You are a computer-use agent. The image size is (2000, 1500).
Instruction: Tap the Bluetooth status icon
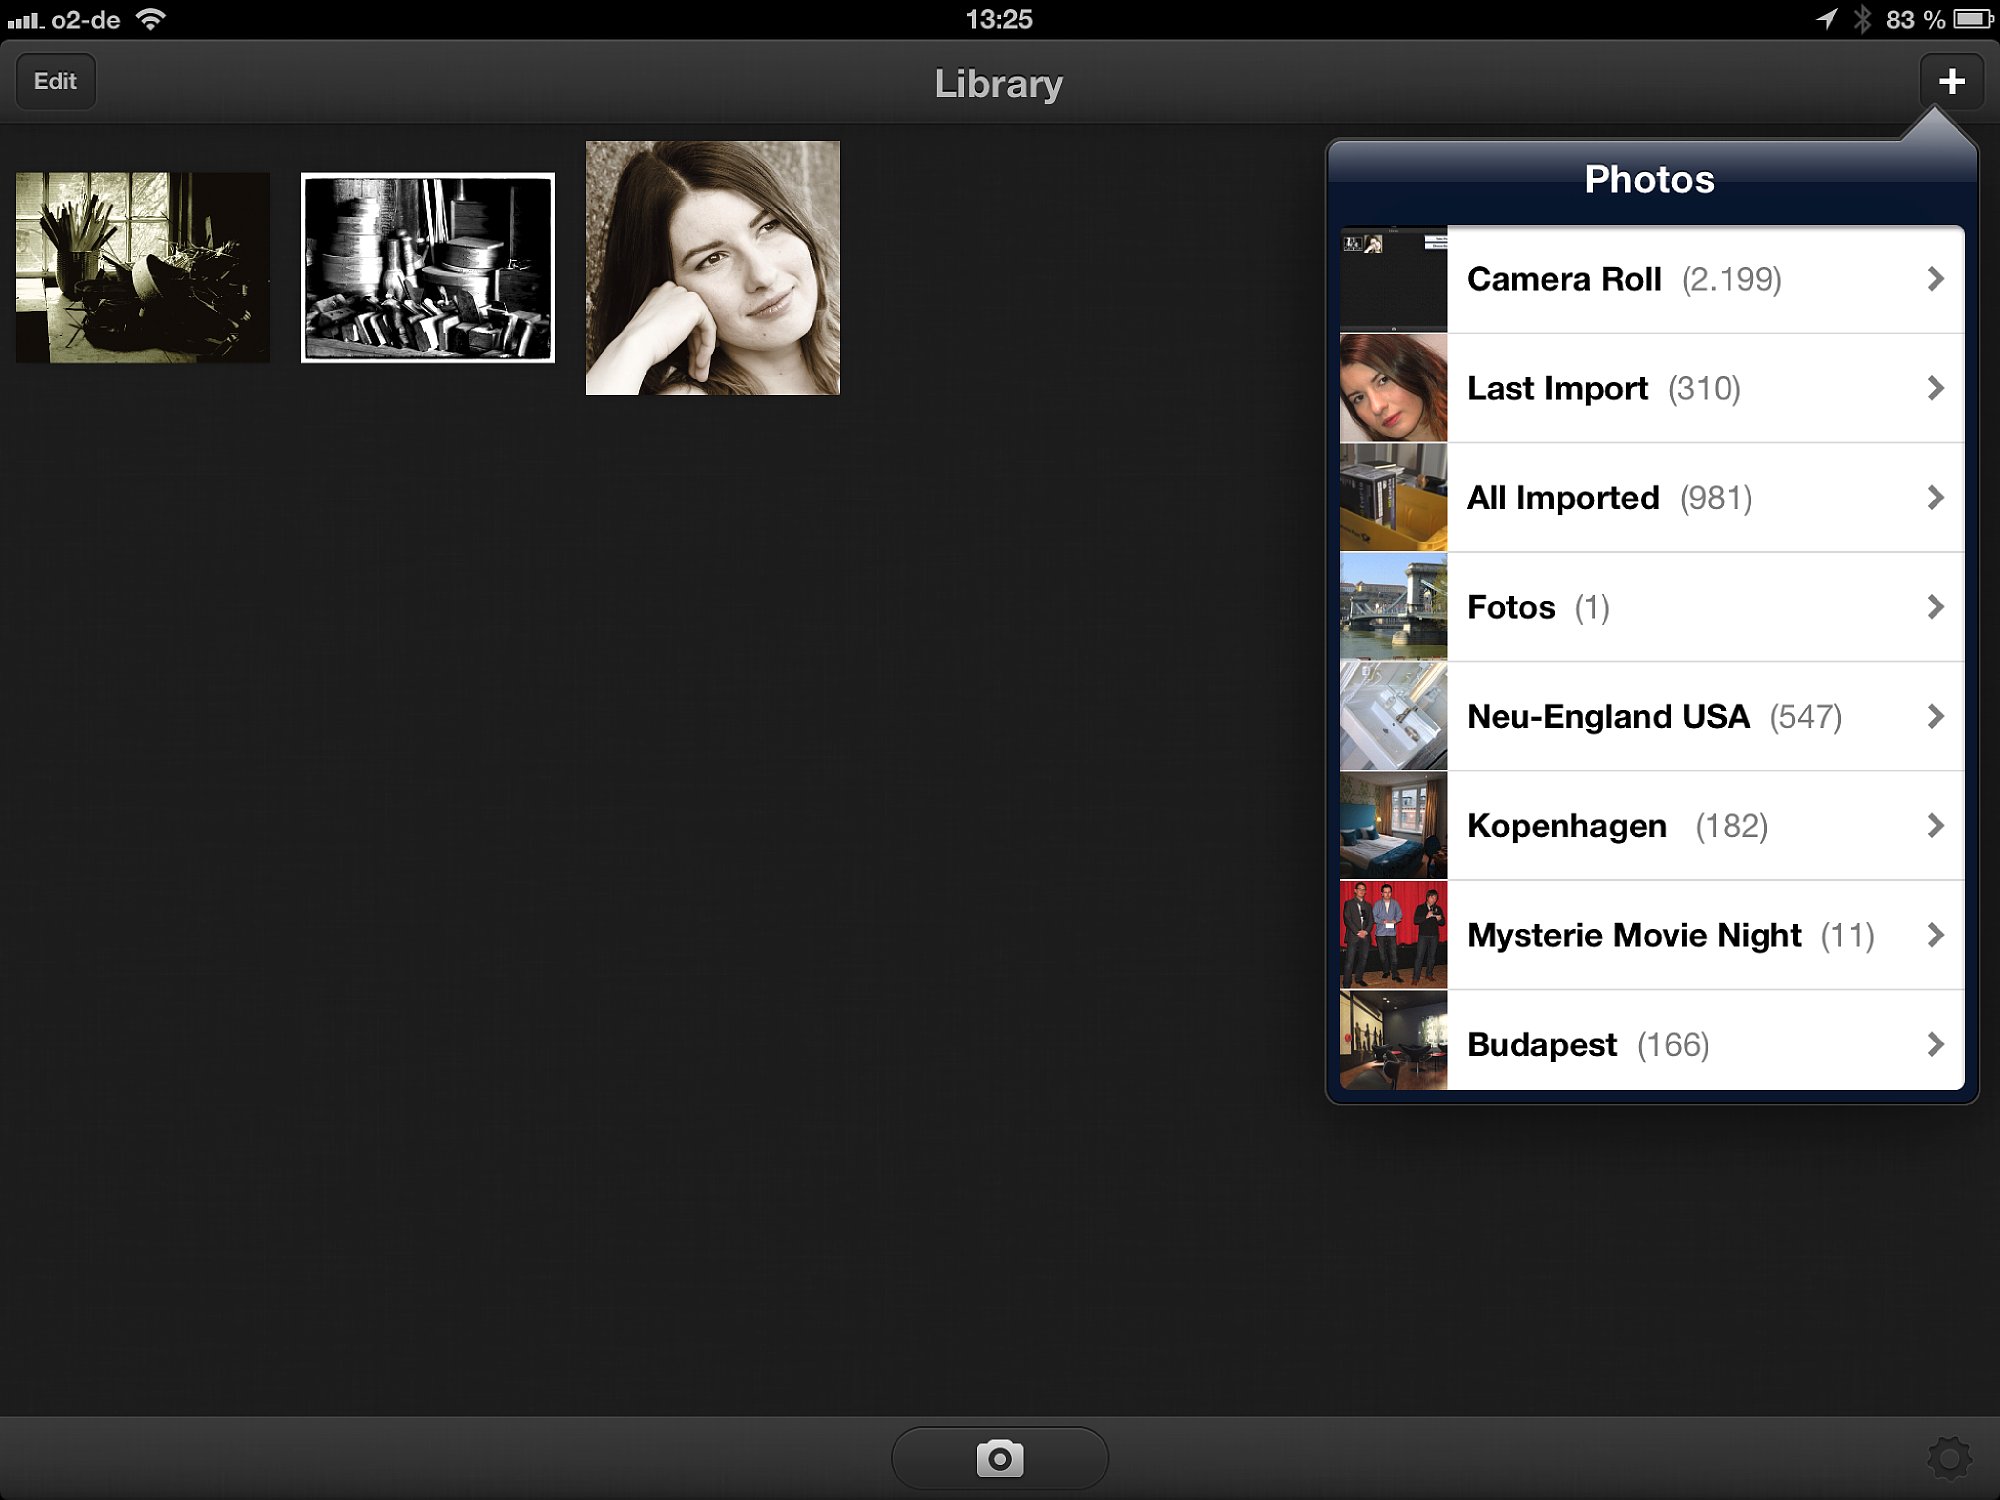coord(1861,19)
